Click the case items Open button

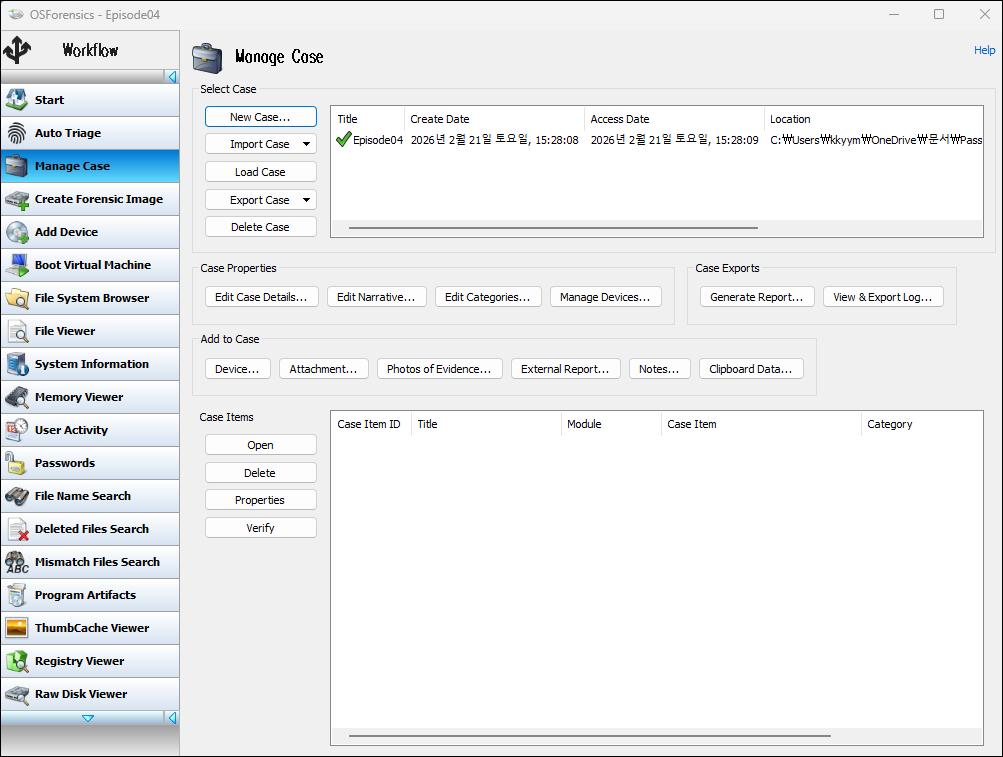coord(260,445)
